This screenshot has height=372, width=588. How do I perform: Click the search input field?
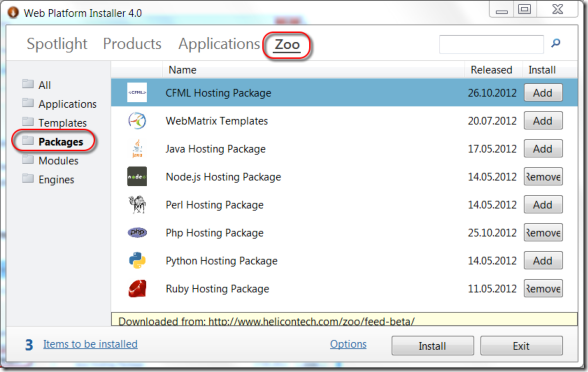click(x=491, y=44)
